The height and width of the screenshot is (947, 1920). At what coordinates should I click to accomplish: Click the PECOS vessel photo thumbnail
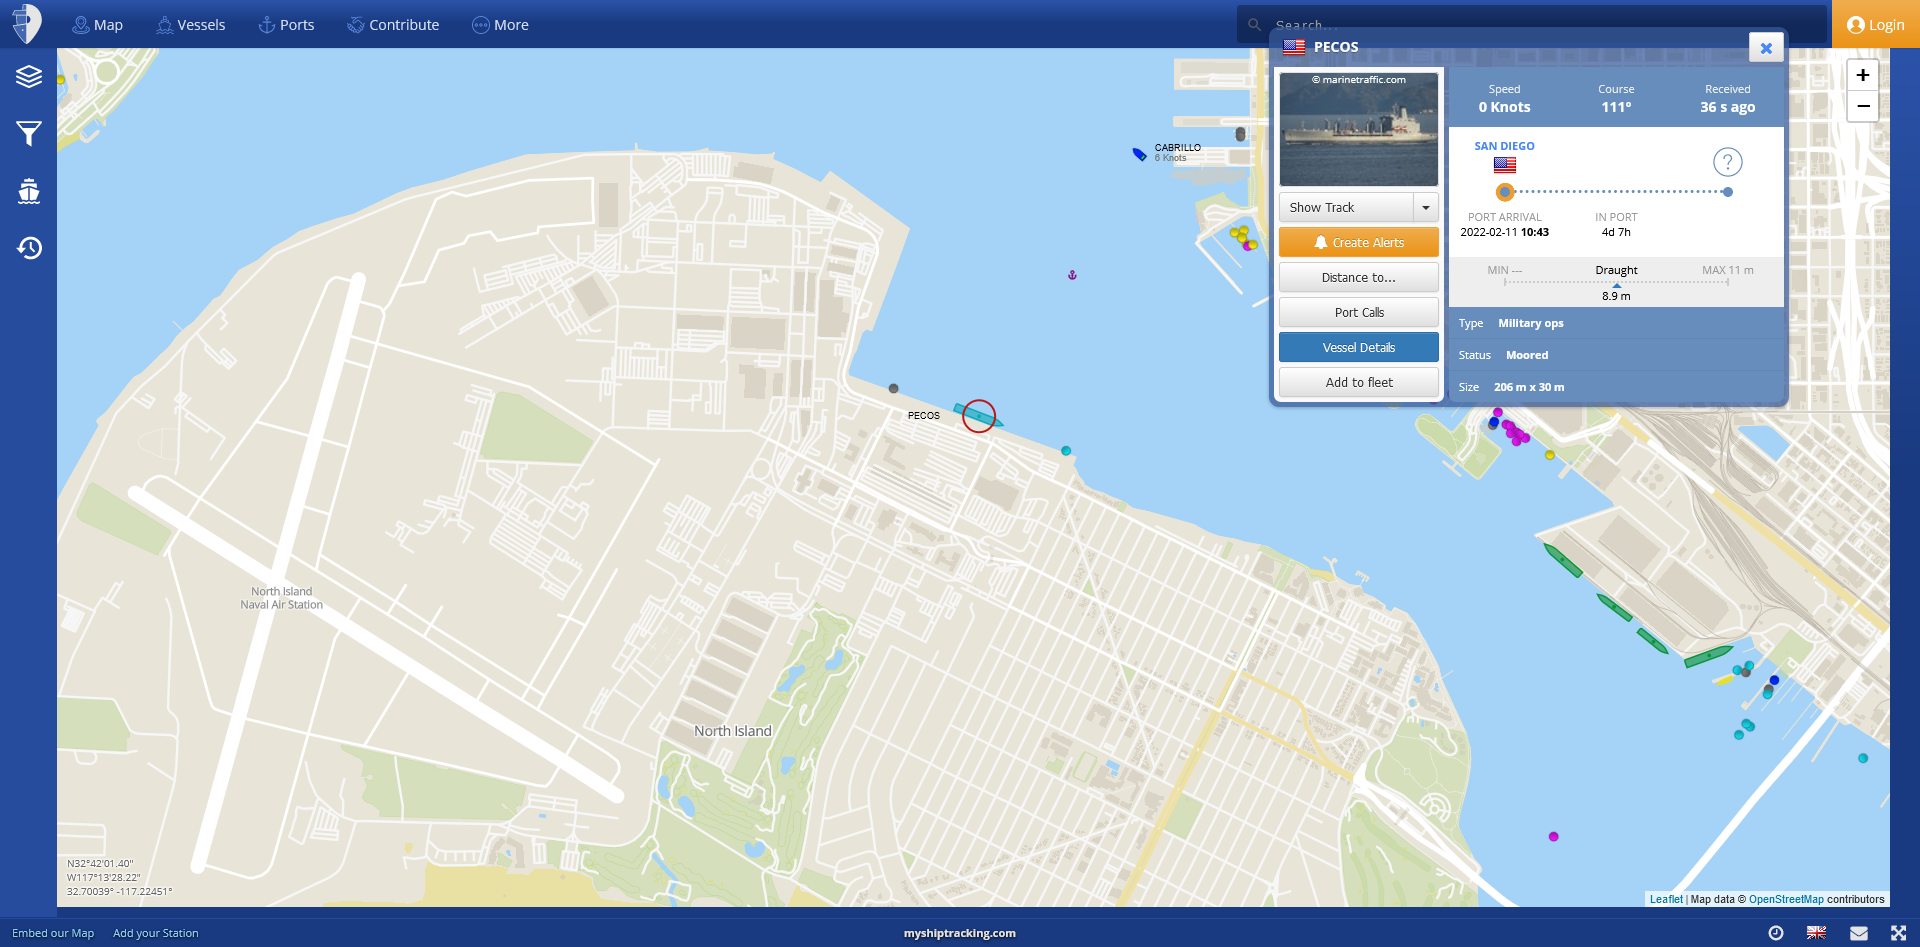[1359, 129]
